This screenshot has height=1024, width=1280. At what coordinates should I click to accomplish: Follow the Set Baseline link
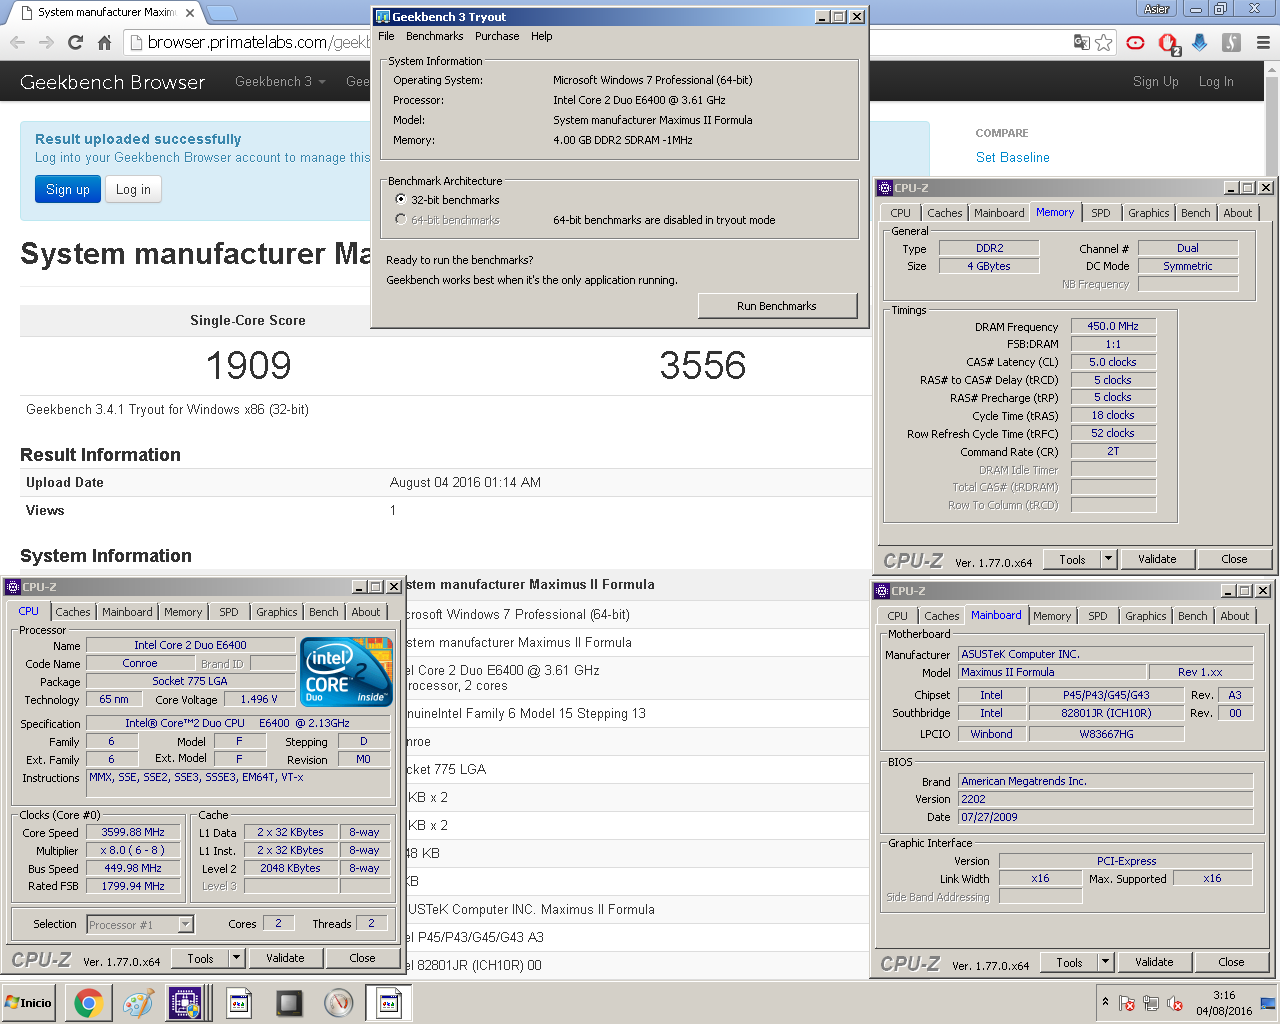(1013, 157)
